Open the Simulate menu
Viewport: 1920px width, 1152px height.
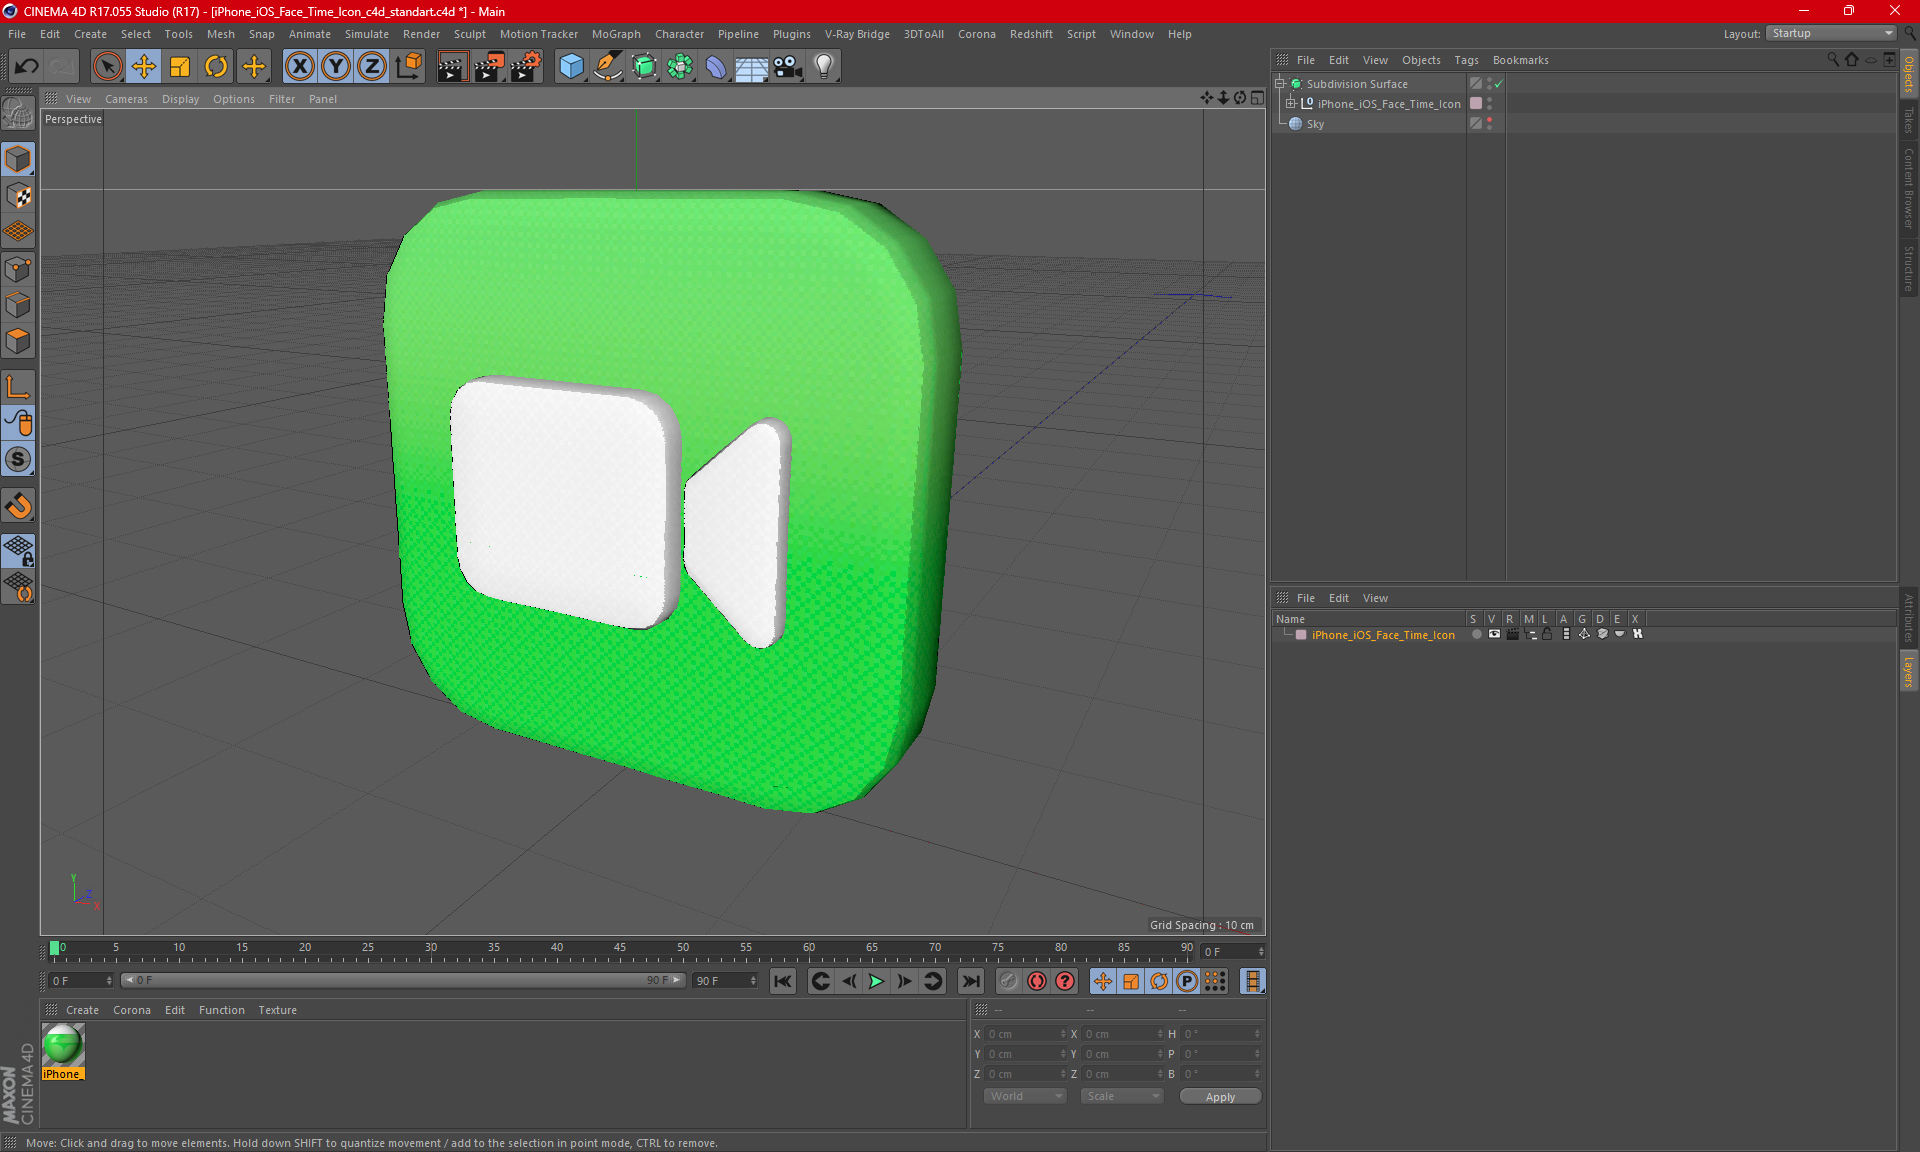pos(367,34)
